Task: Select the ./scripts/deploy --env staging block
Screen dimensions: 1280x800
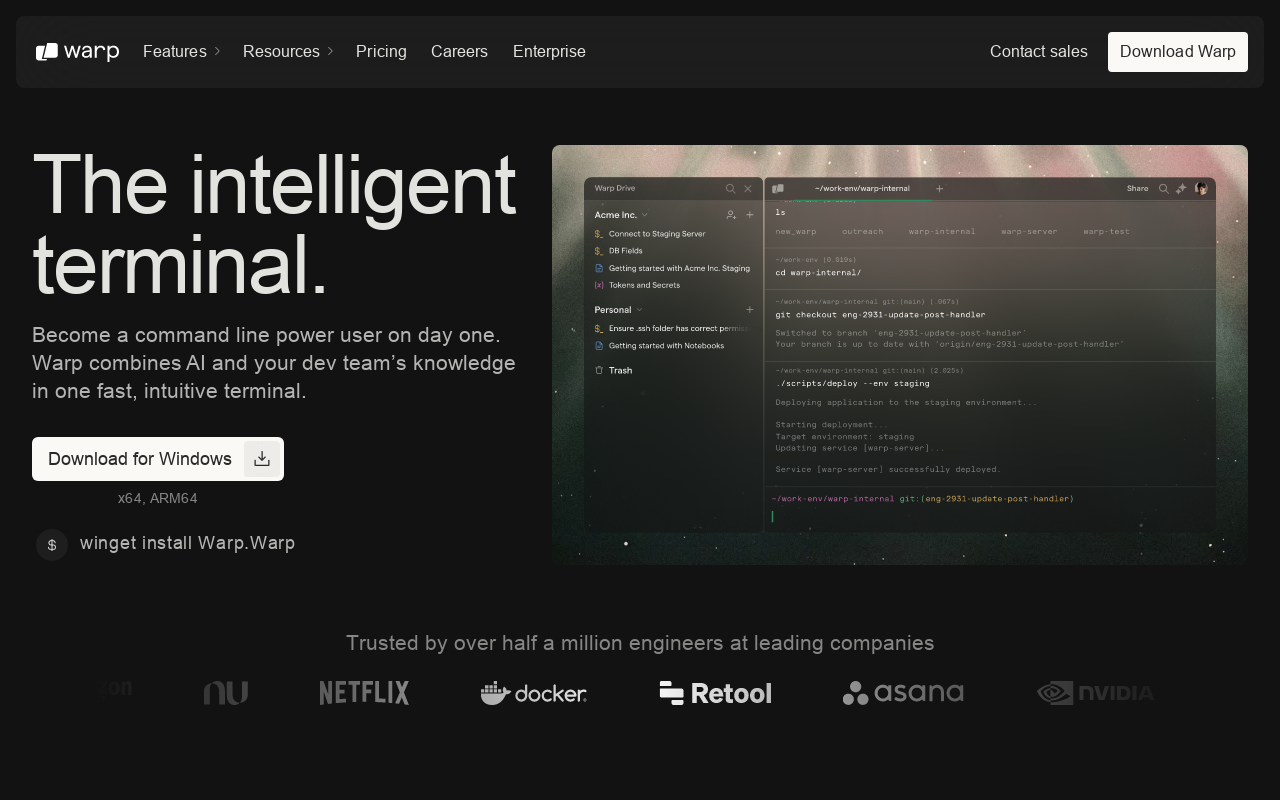Action: click(x=990, y=424)
